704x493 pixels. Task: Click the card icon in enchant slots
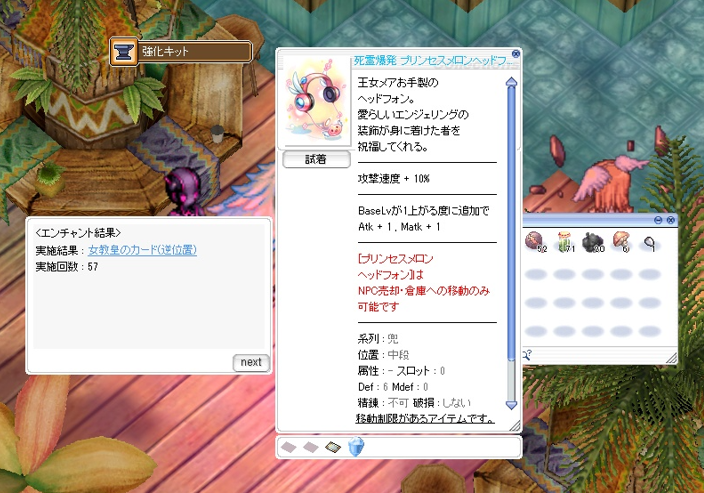pos(333,447)
